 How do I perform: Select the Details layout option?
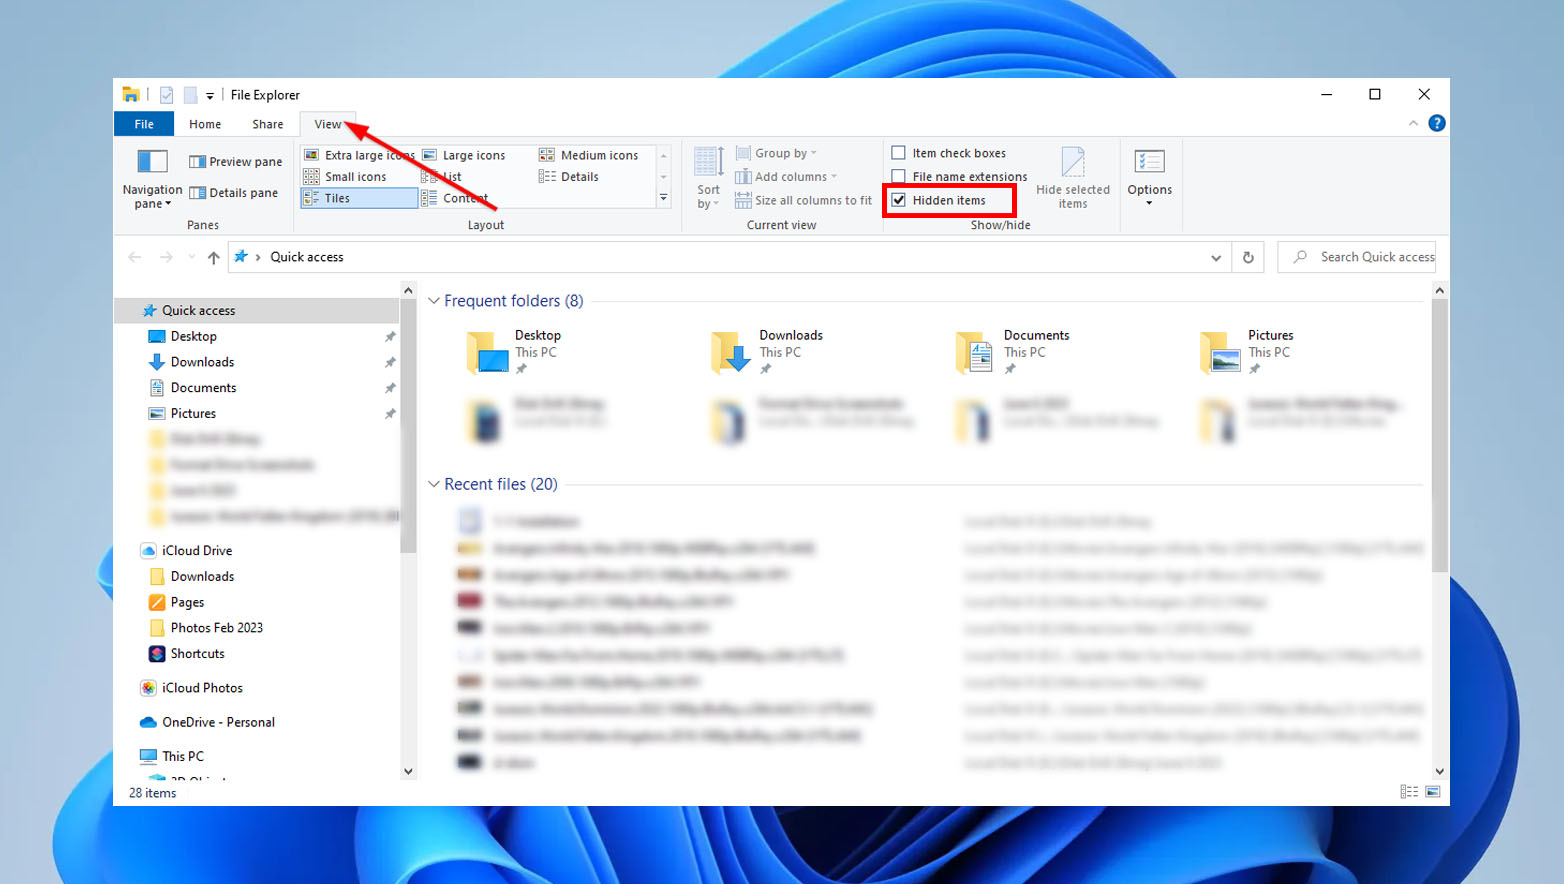(x=577, y=176)
